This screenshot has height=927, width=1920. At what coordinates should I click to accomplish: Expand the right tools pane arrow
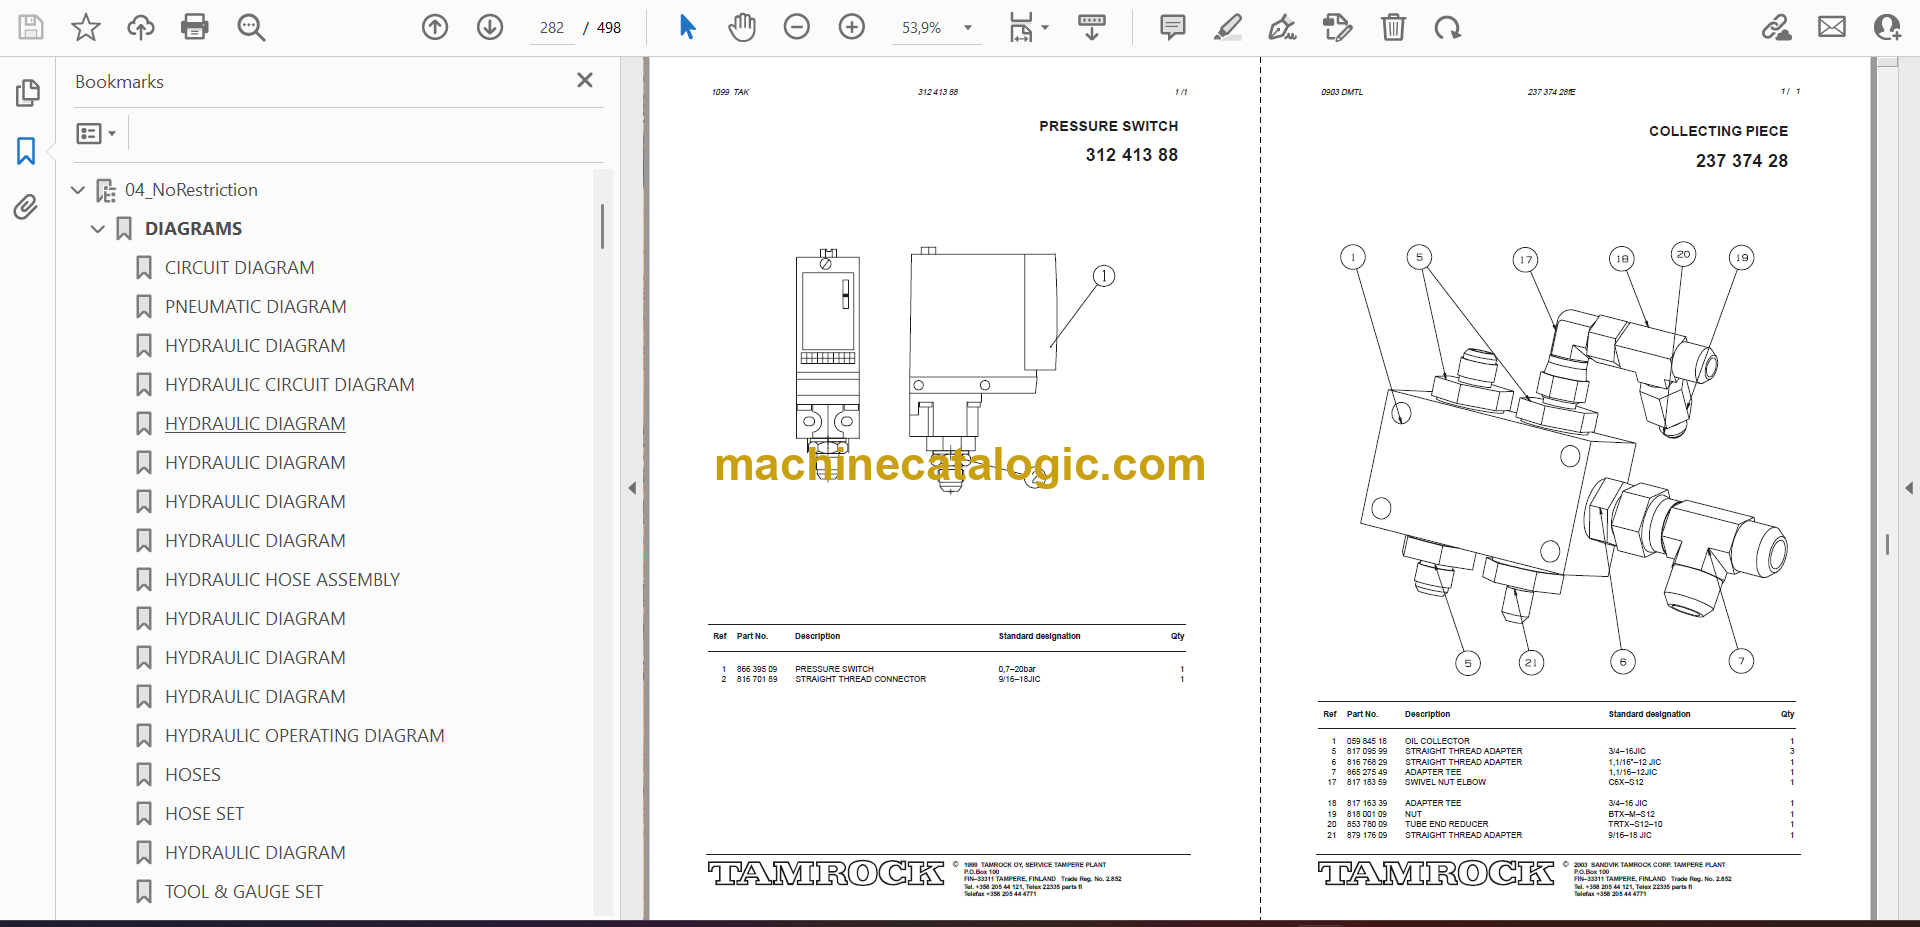pos(1908,488)
